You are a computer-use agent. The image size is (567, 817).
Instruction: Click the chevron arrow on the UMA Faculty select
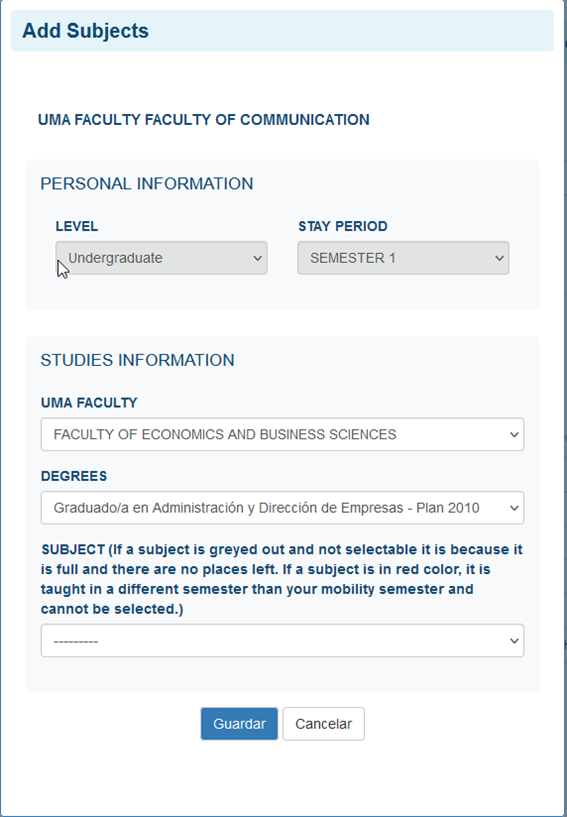pyautogui.click(x=514, y=435)
